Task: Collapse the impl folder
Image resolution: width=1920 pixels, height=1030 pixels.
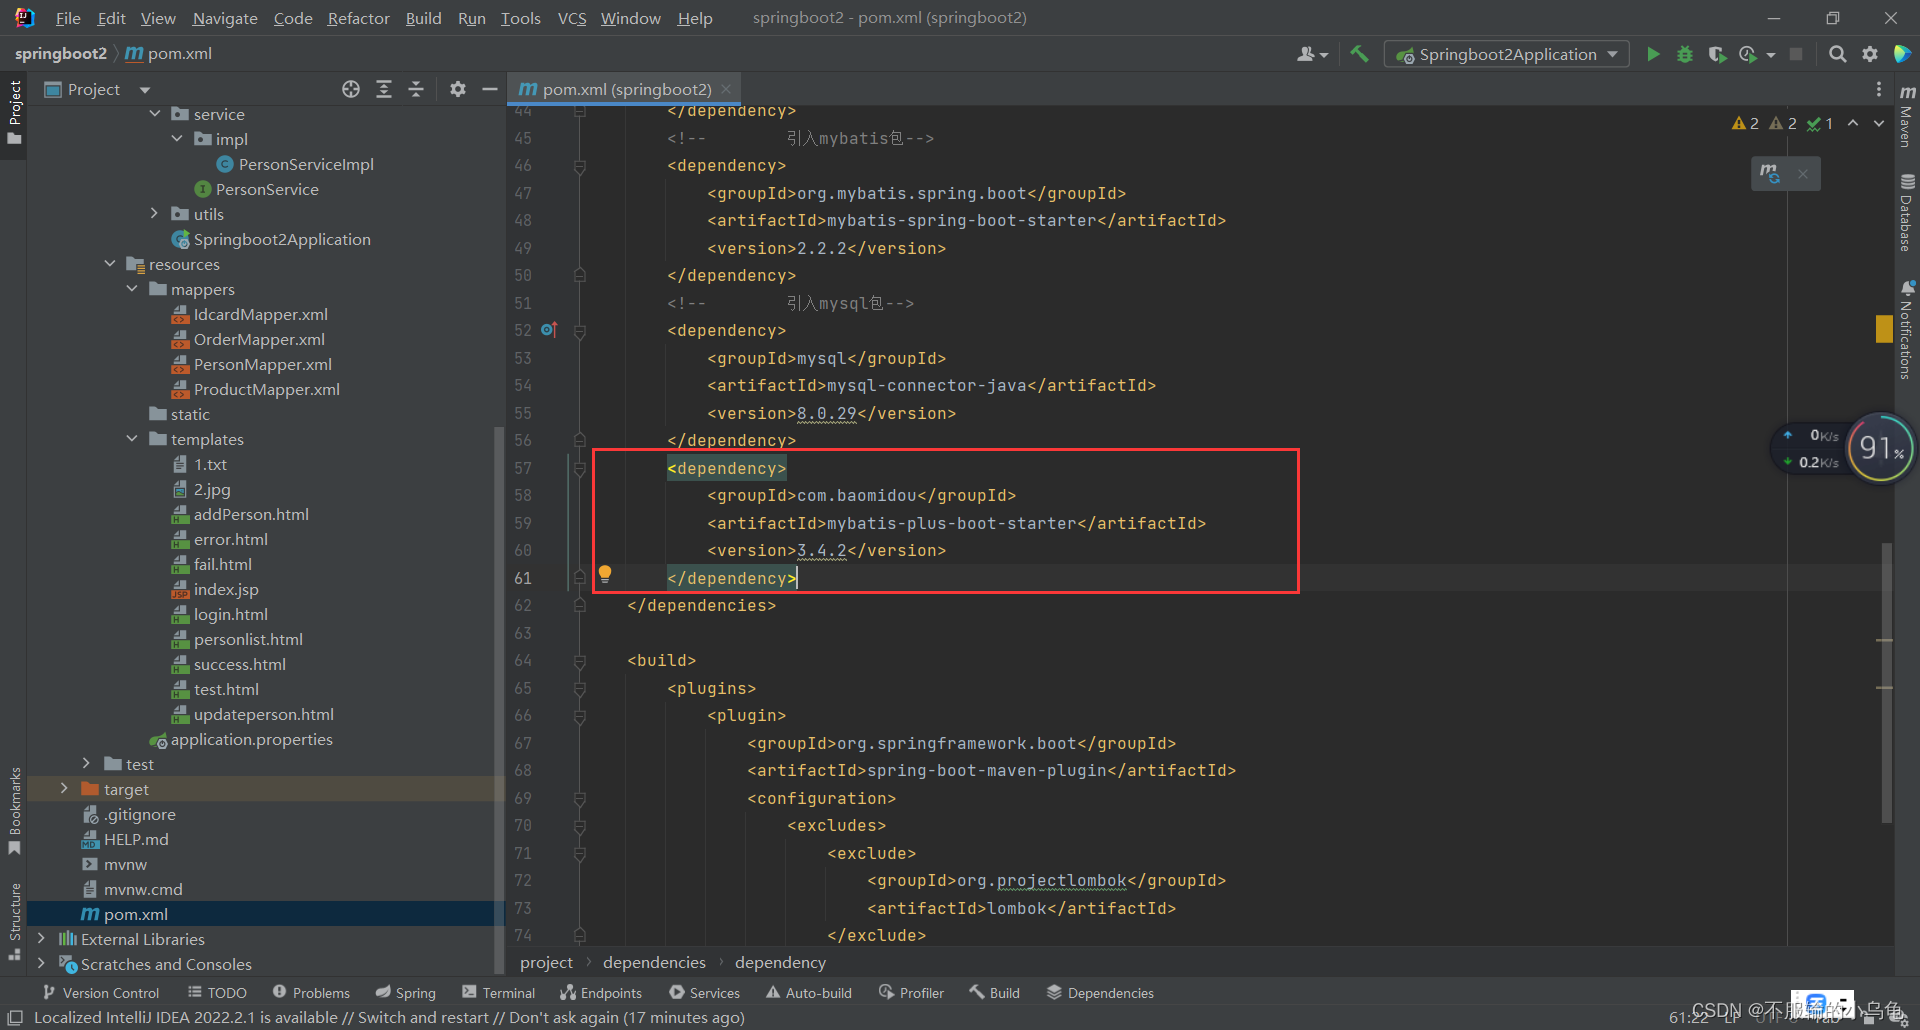Action: point(177,139)
